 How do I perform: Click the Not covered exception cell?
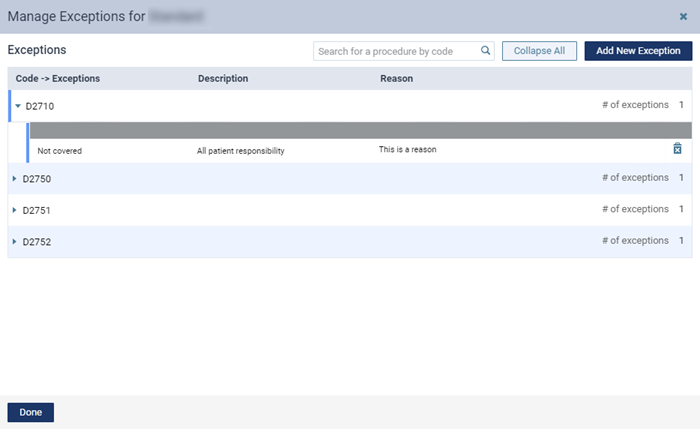click(x=59, y=151)
